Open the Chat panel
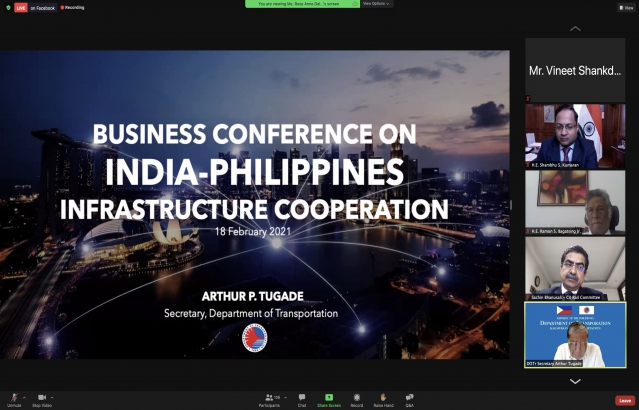The image size is (639, 410). (302, 397)
